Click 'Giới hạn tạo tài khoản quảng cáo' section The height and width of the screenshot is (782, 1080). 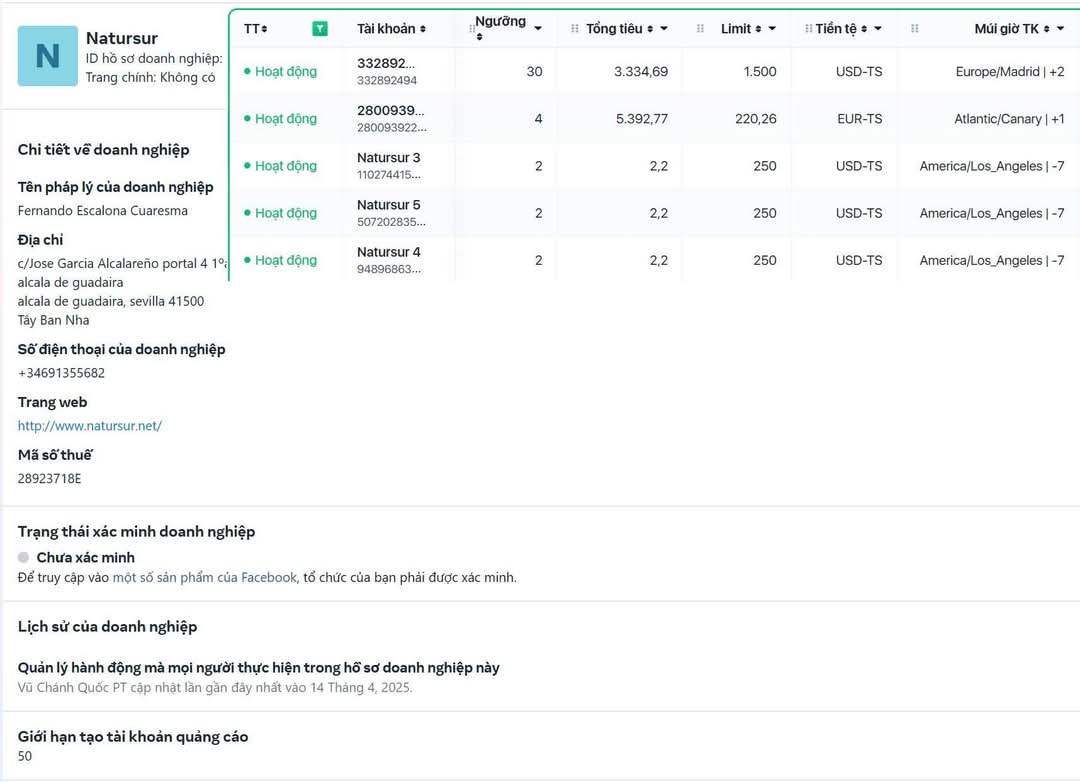coord(133,737)
